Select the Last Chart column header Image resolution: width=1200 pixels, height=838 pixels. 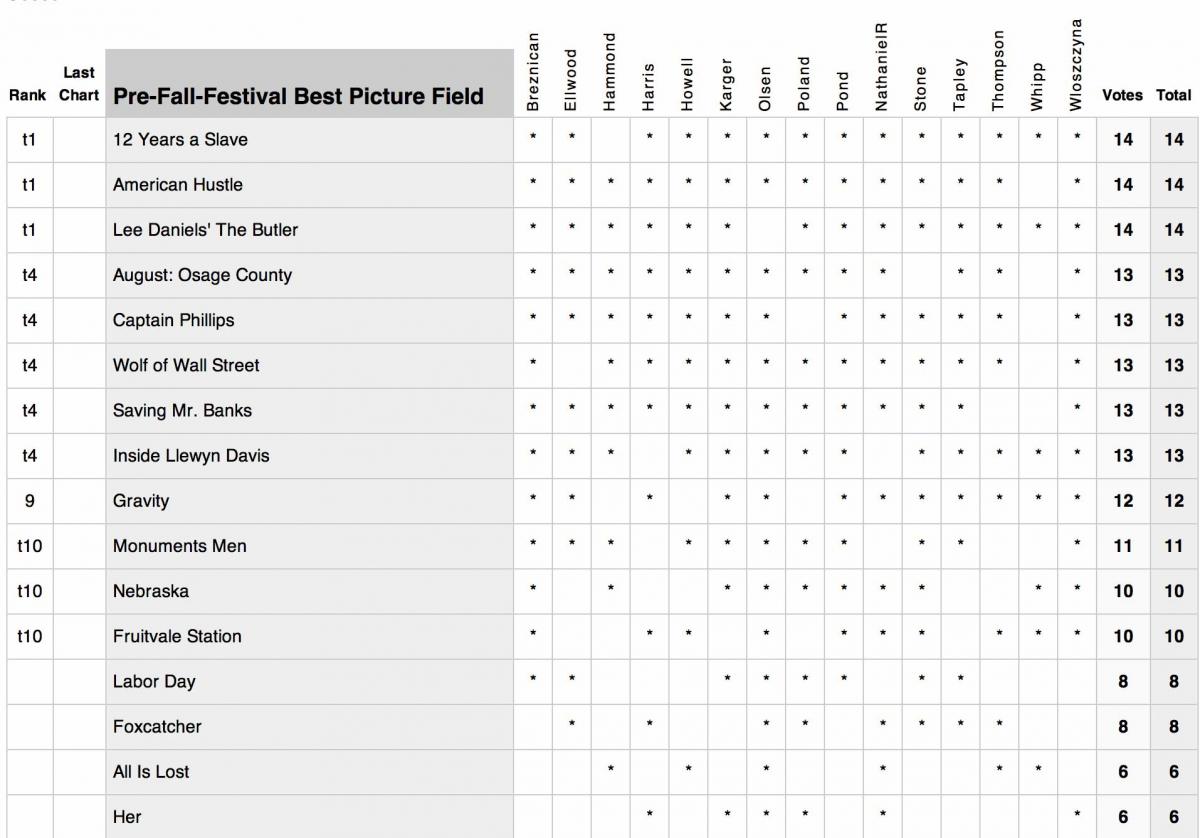[x=79, y=84]
